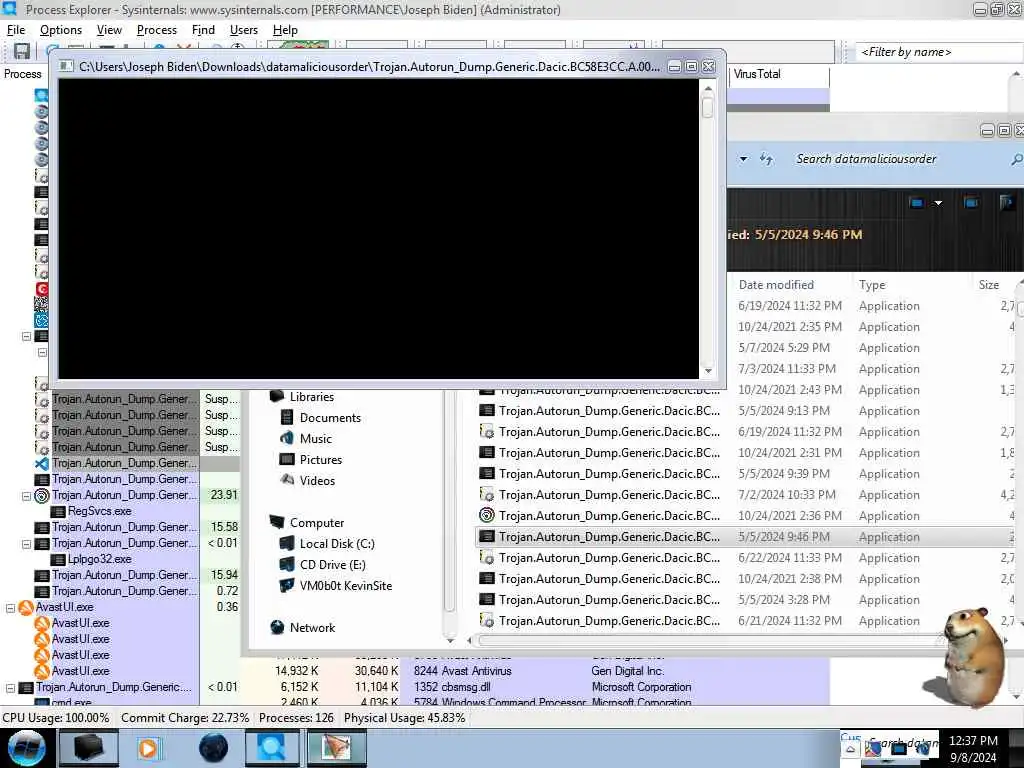This screenshot has width=1024, height=768.
Task: Open the File menu
Action: tap(16, 30)
